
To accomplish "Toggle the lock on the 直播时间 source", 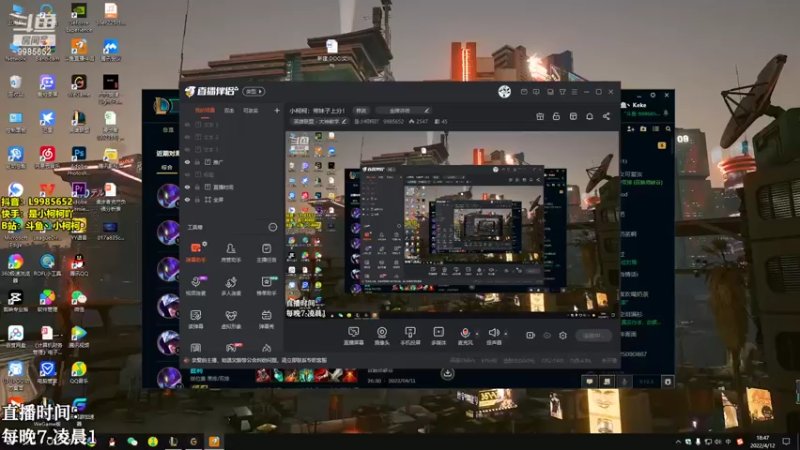I will [x=197, y=187].
